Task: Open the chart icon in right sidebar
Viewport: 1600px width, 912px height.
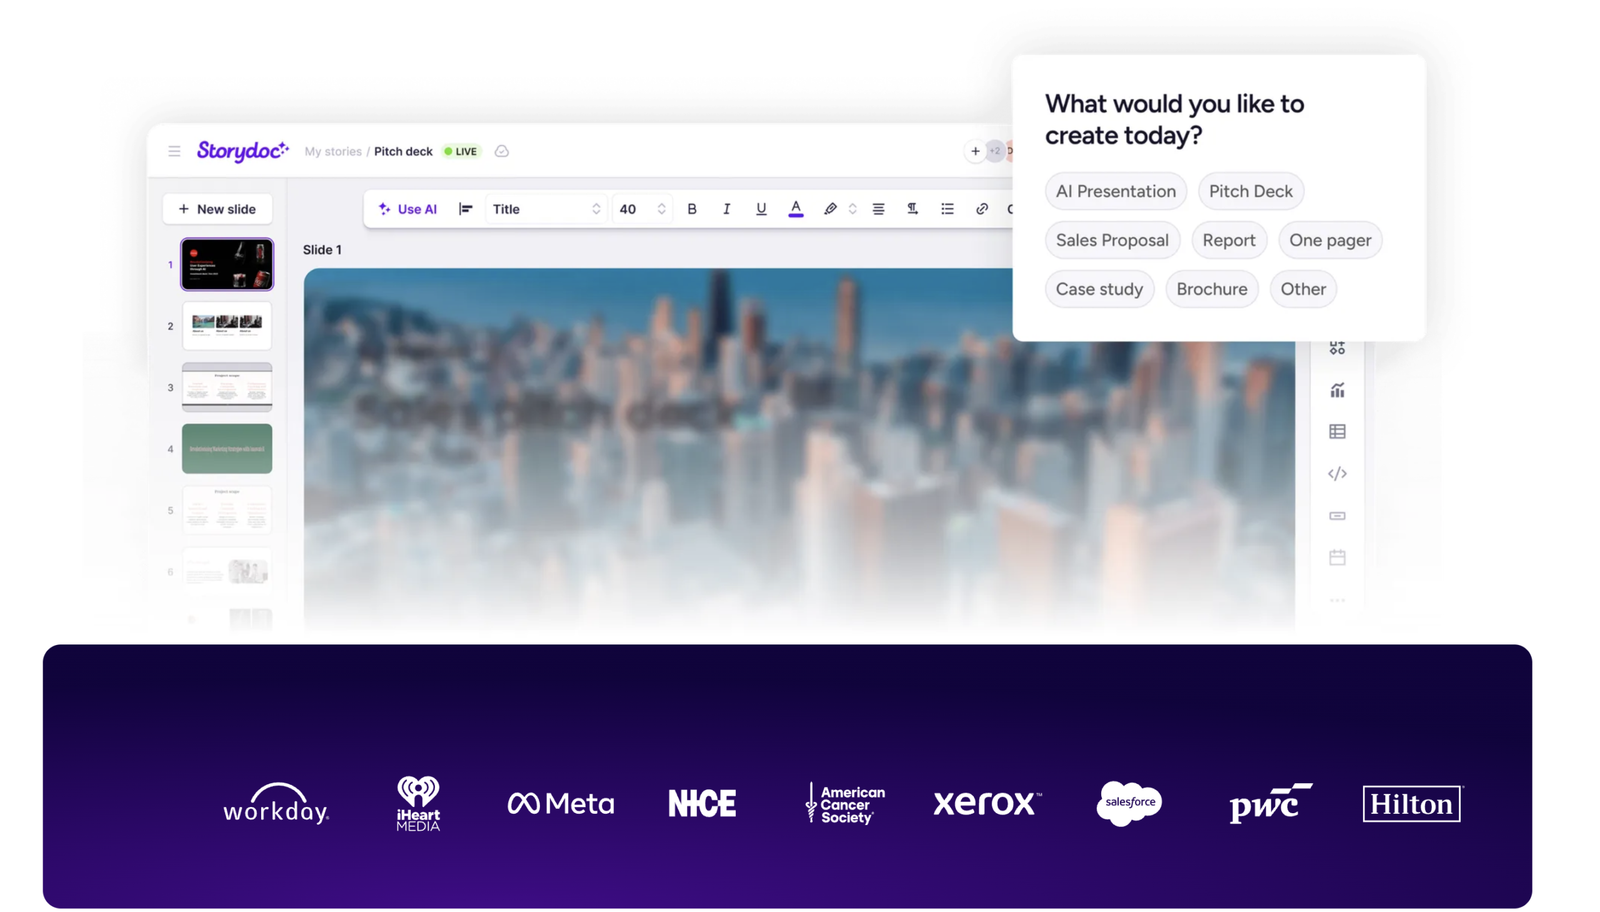Action: pyautogui.click(x=1337, y=390)
